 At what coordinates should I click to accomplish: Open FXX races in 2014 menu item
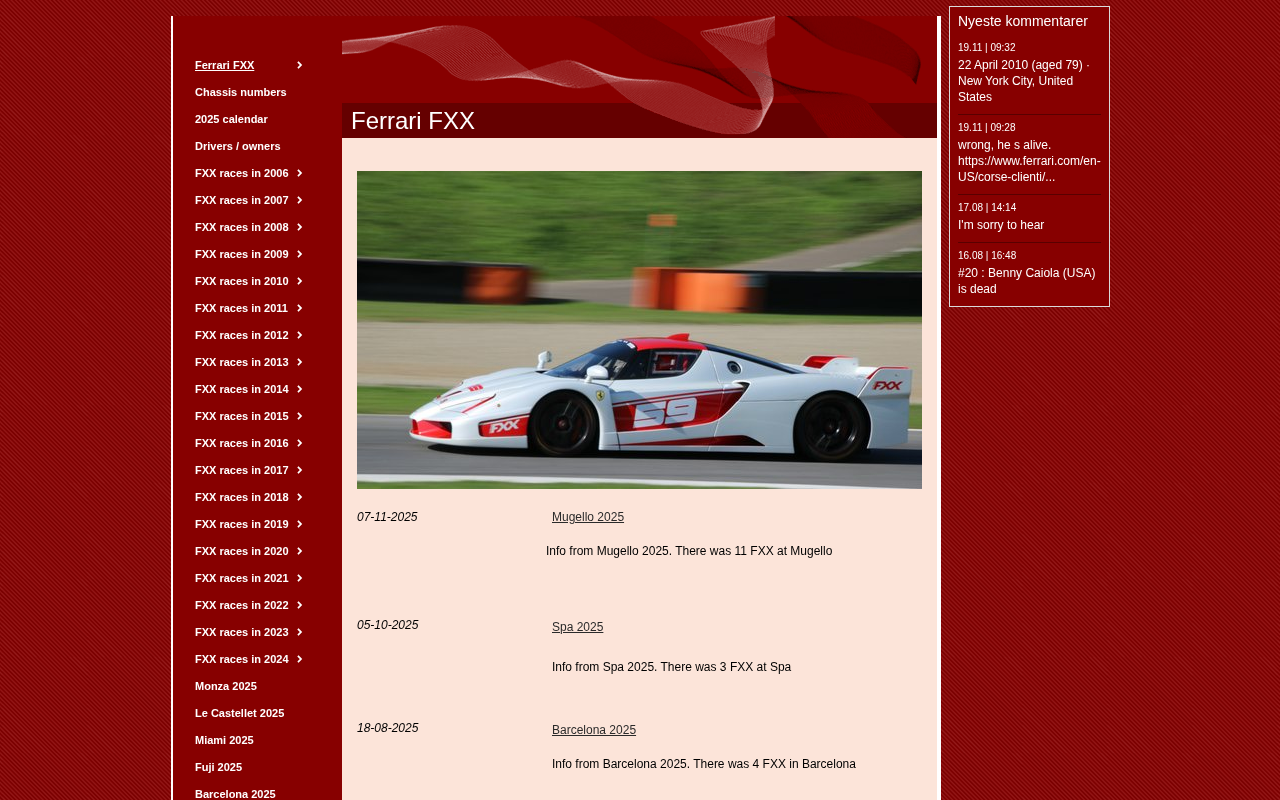tap(241, 389)
